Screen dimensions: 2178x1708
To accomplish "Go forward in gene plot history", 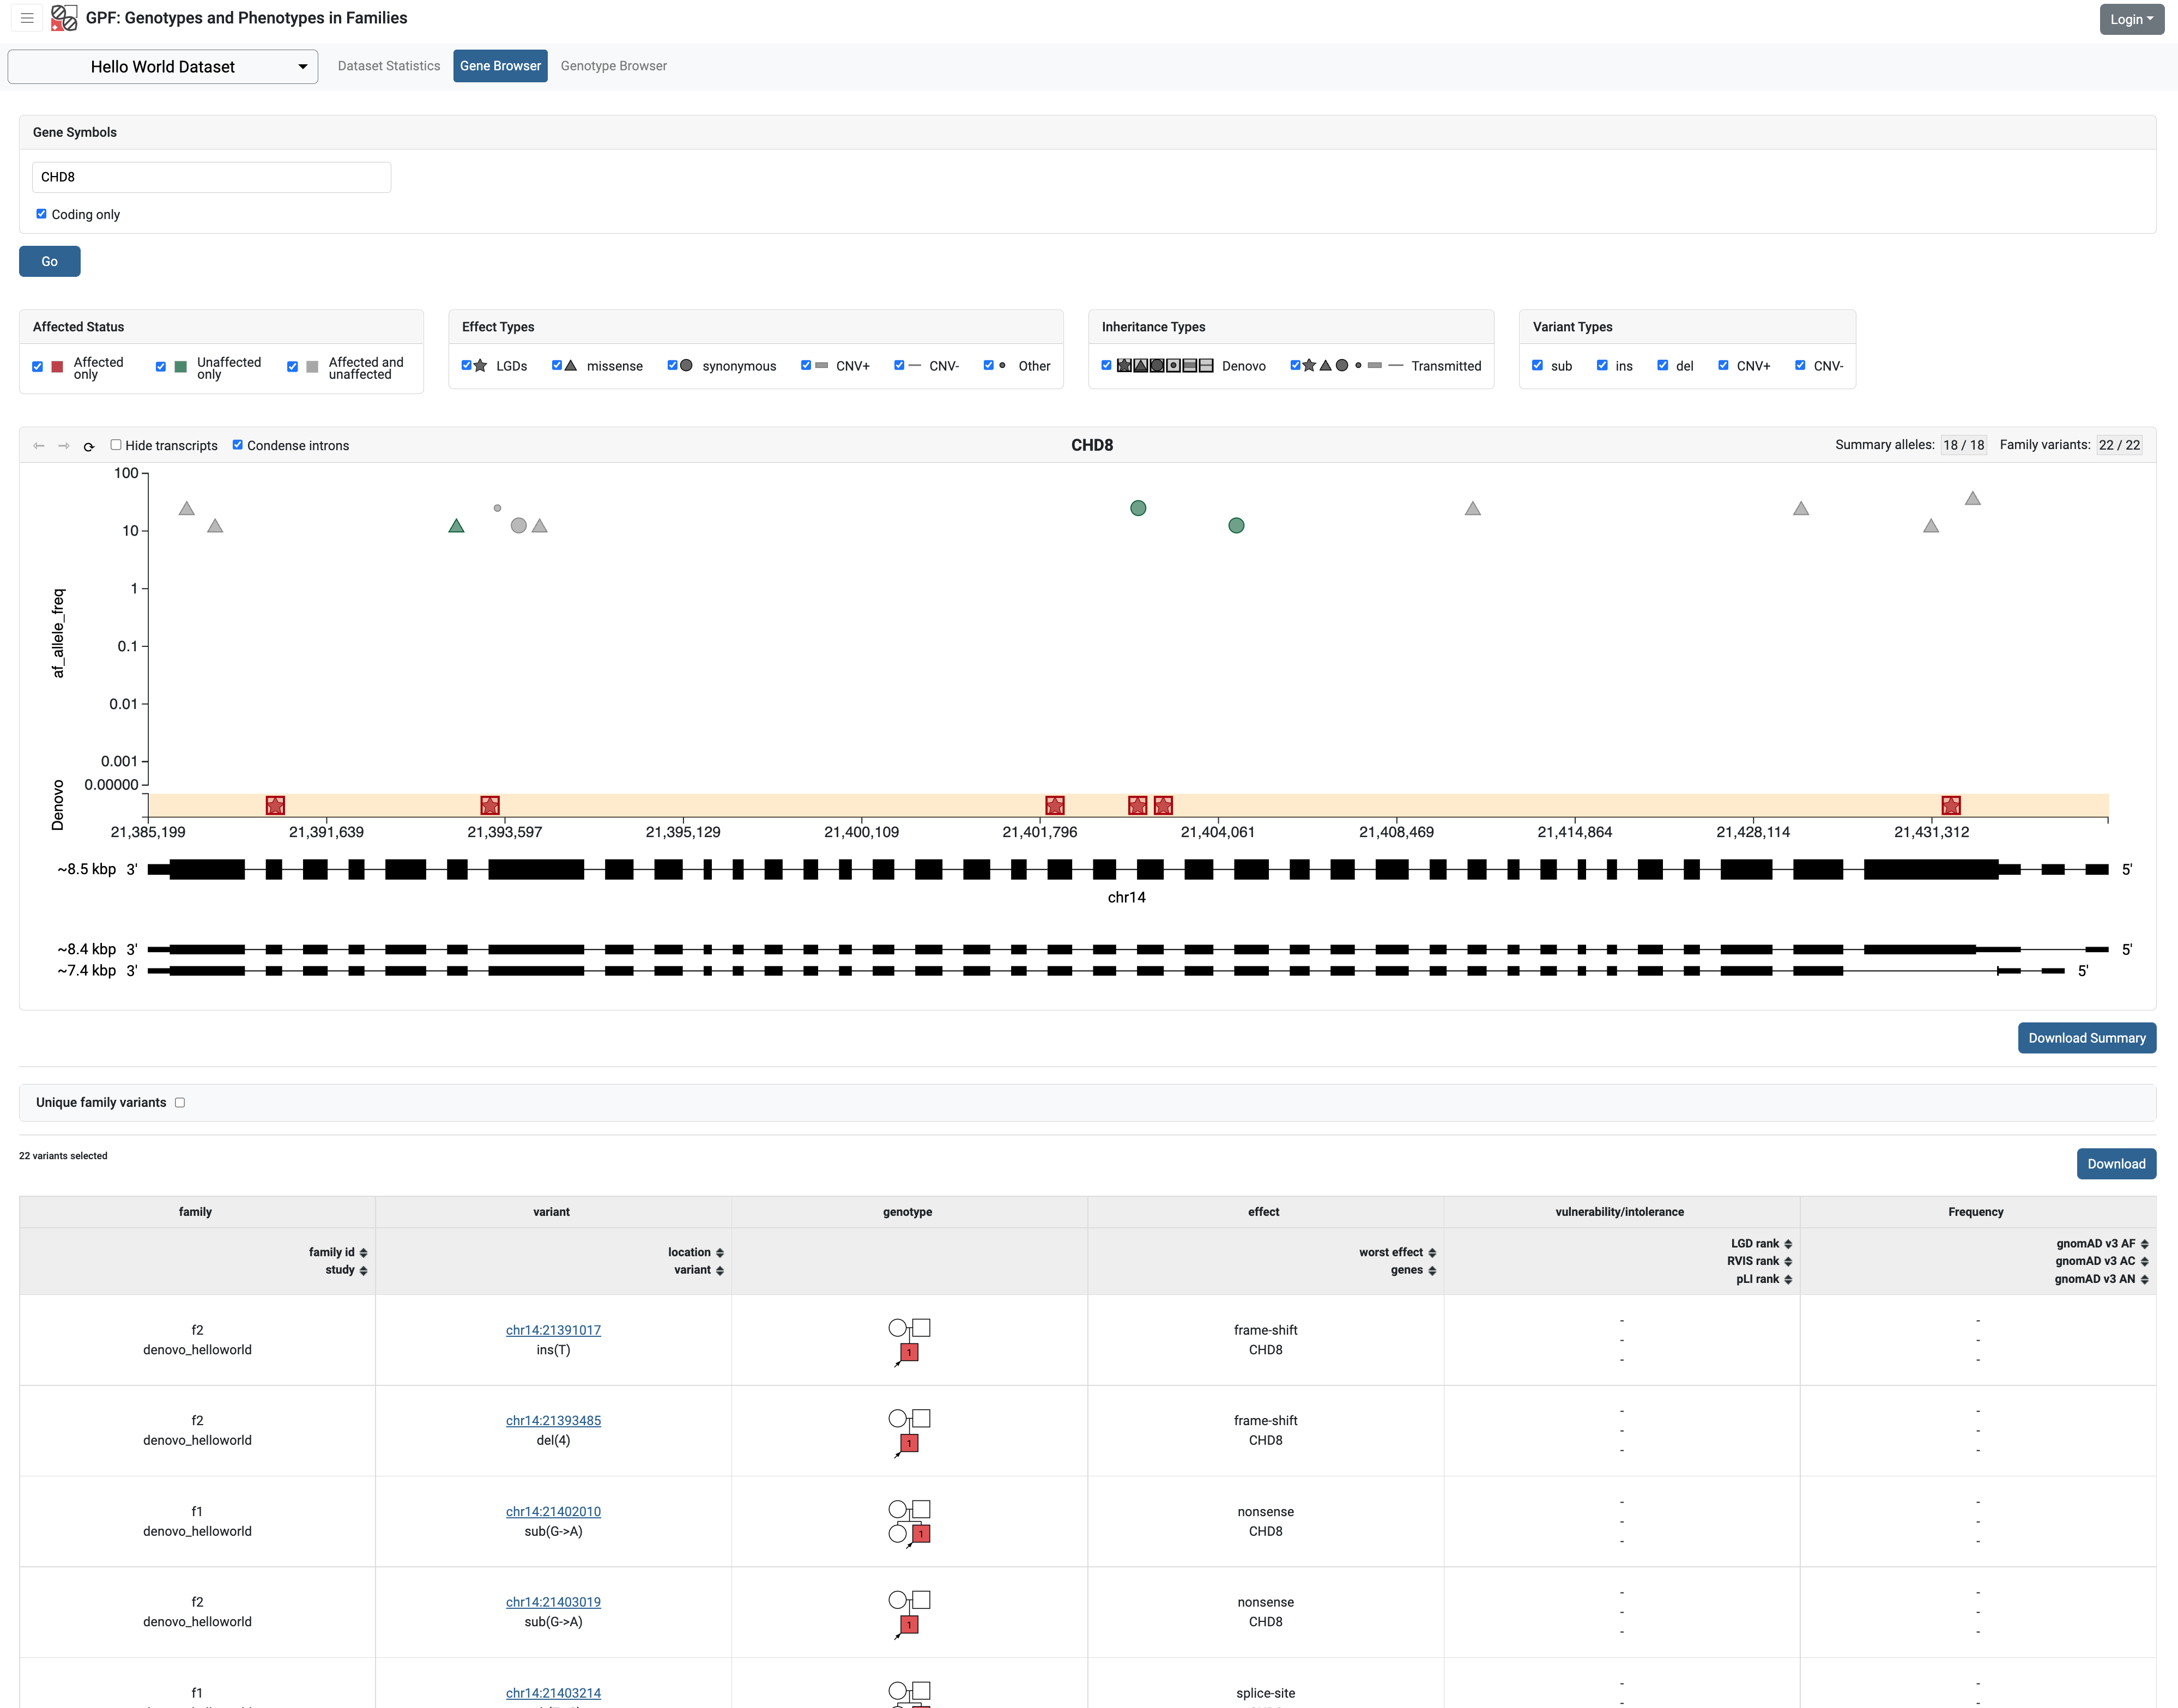I will pyautogui.click(x=64, y=446).
